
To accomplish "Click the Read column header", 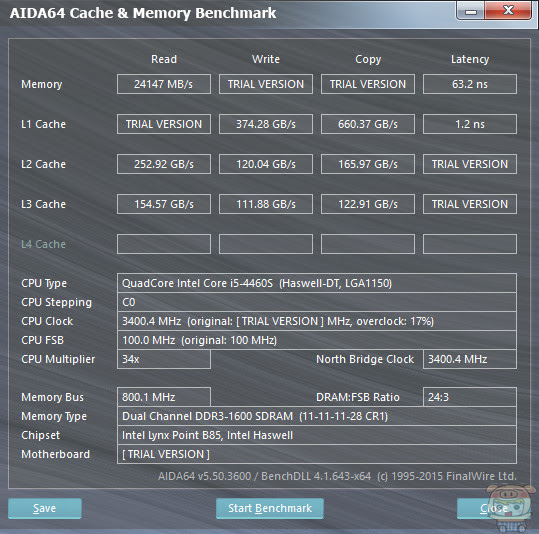I will [x=164, y=59].
